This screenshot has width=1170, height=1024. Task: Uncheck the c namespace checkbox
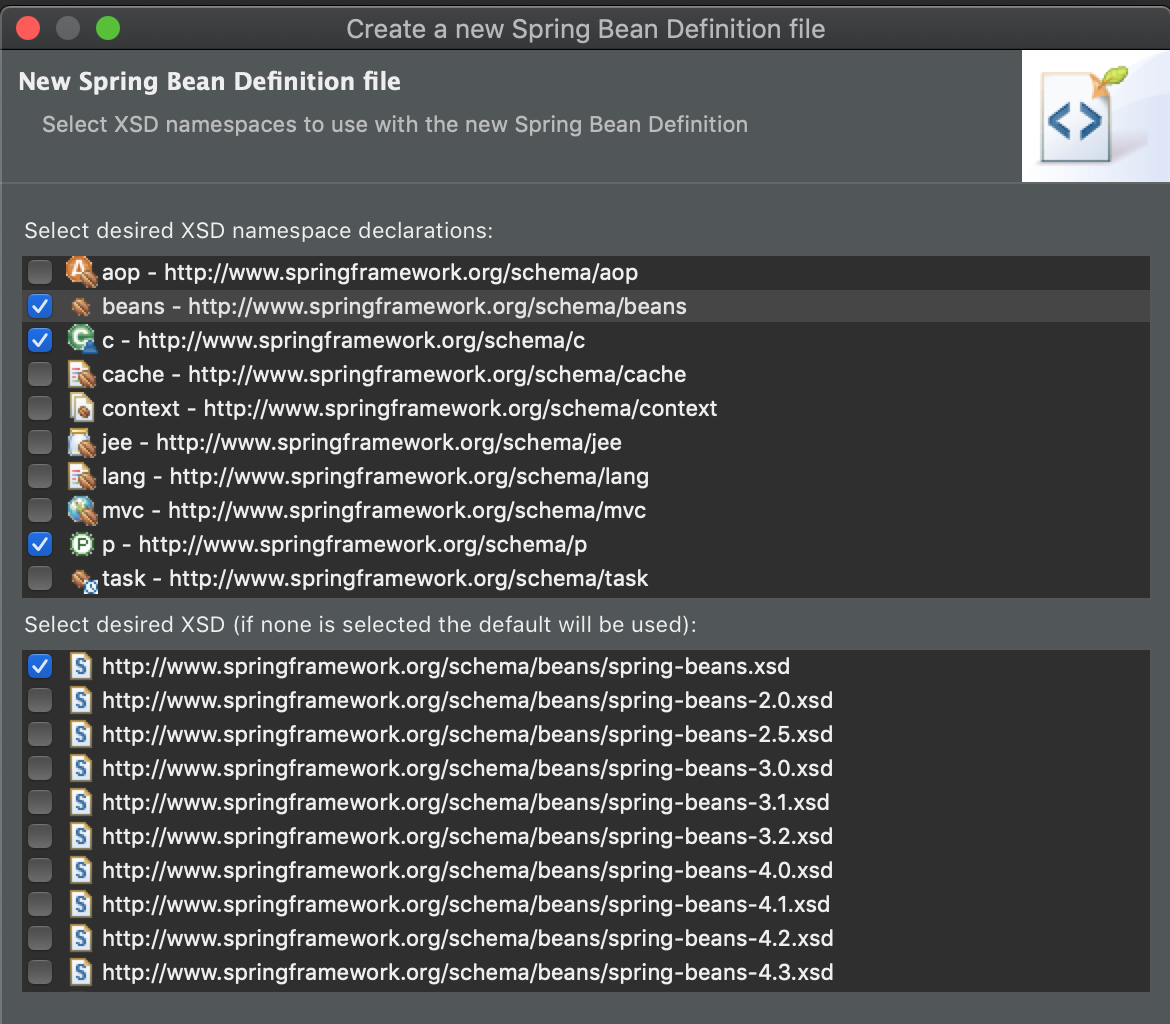[x=40, y=340]
